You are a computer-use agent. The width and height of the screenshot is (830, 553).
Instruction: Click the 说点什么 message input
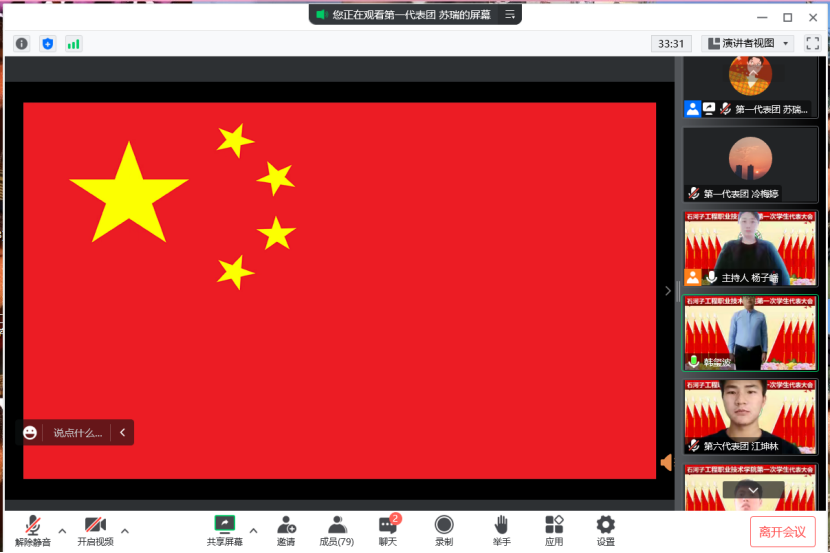77,433
